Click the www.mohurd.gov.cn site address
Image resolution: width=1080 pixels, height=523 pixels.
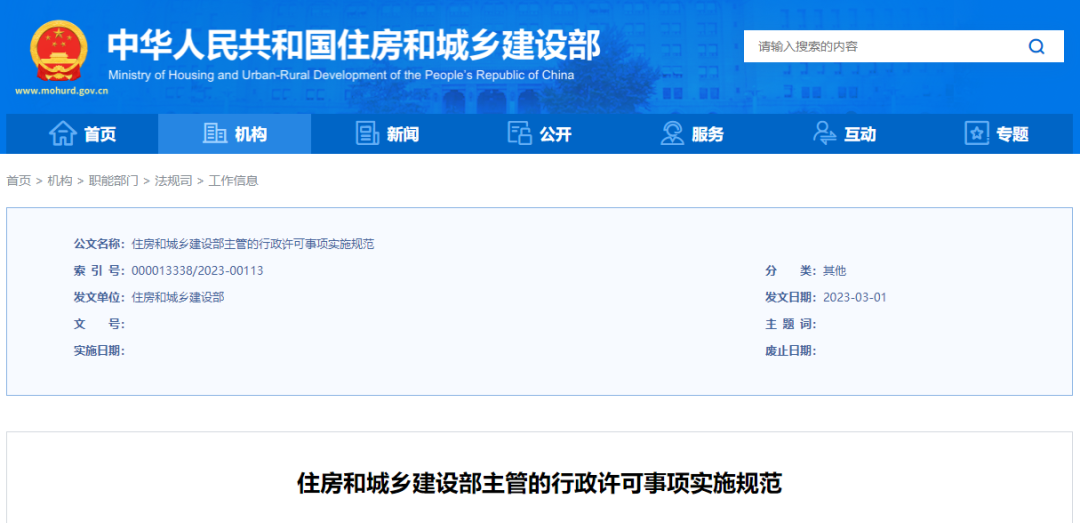point(61,91)
